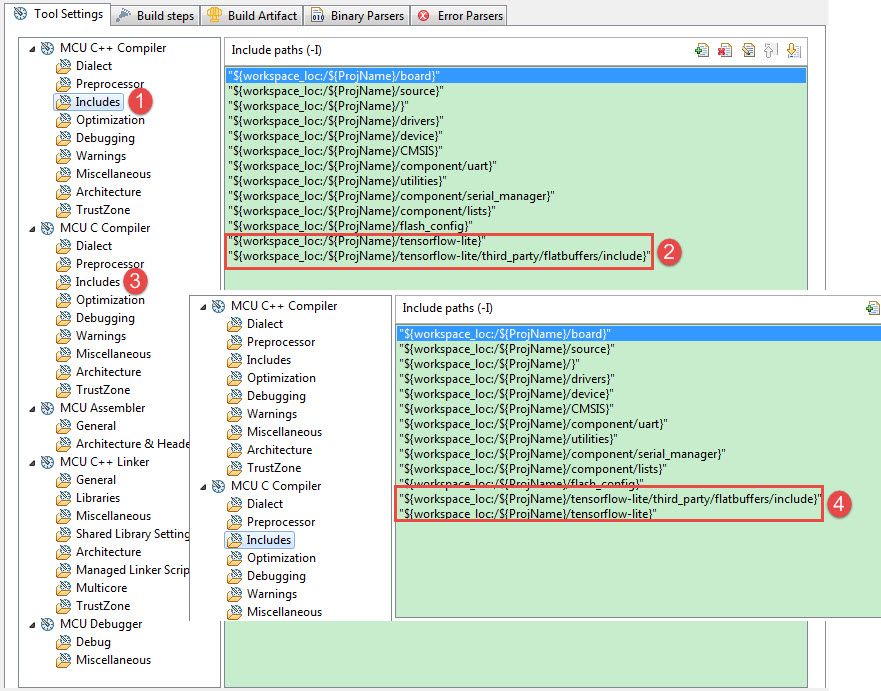Collapse MCU C++ Compiler in the left tree
This screenshot has height=691, width=881.
pos(33,49)
